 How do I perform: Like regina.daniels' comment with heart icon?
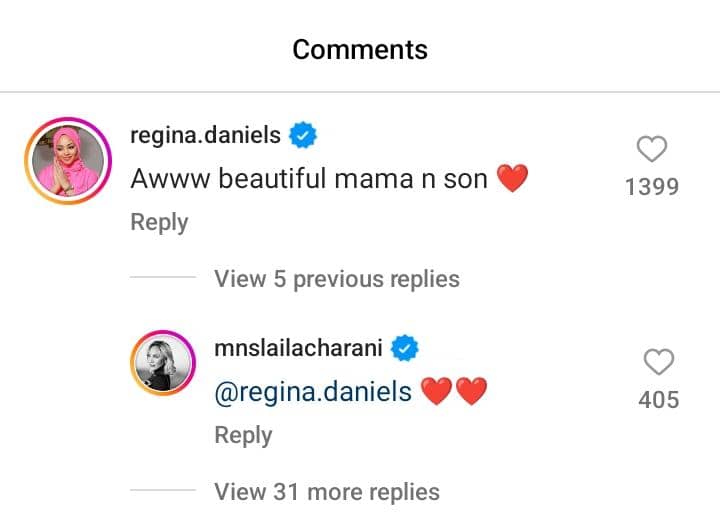pos(652,150)
